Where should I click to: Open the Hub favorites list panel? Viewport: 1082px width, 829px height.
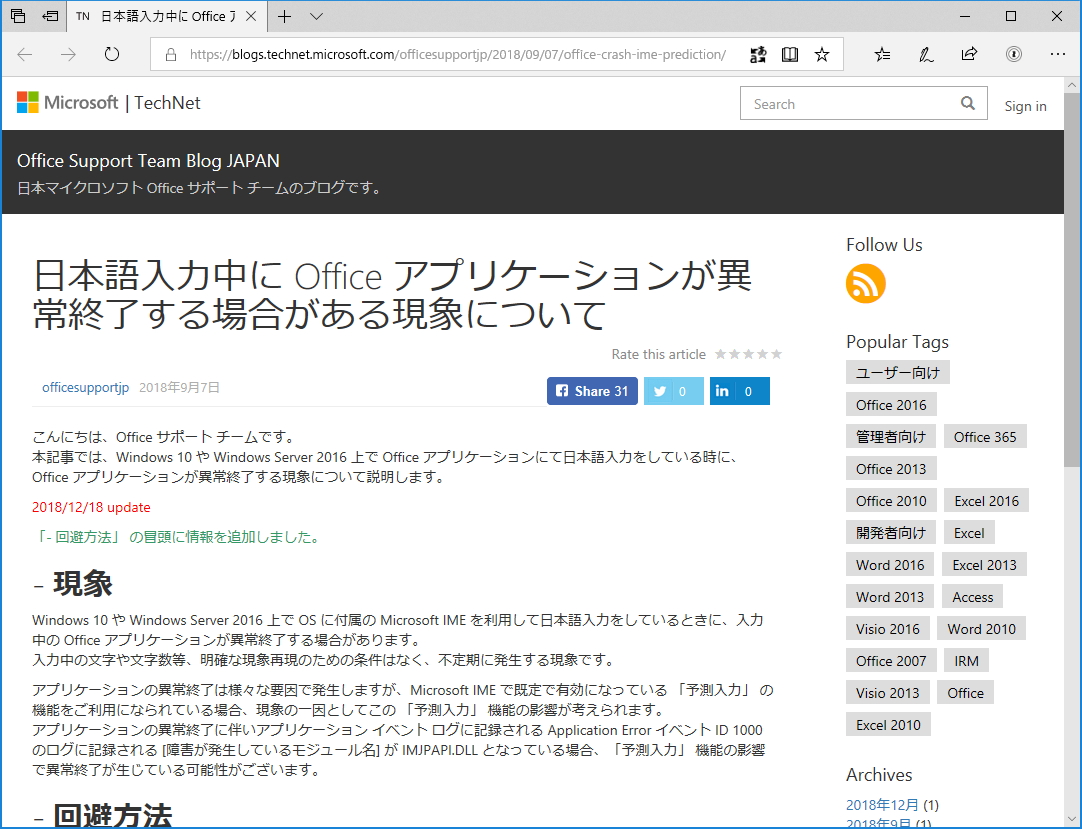tap(881, 54)
